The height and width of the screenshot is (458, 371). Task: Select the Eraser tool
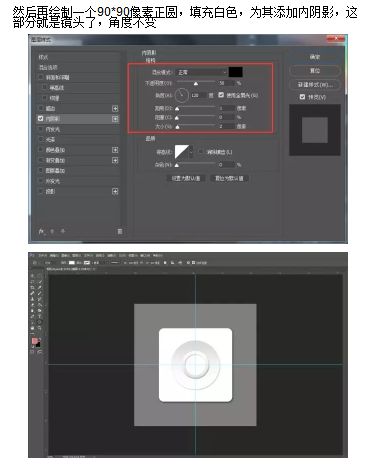[32, 305]
